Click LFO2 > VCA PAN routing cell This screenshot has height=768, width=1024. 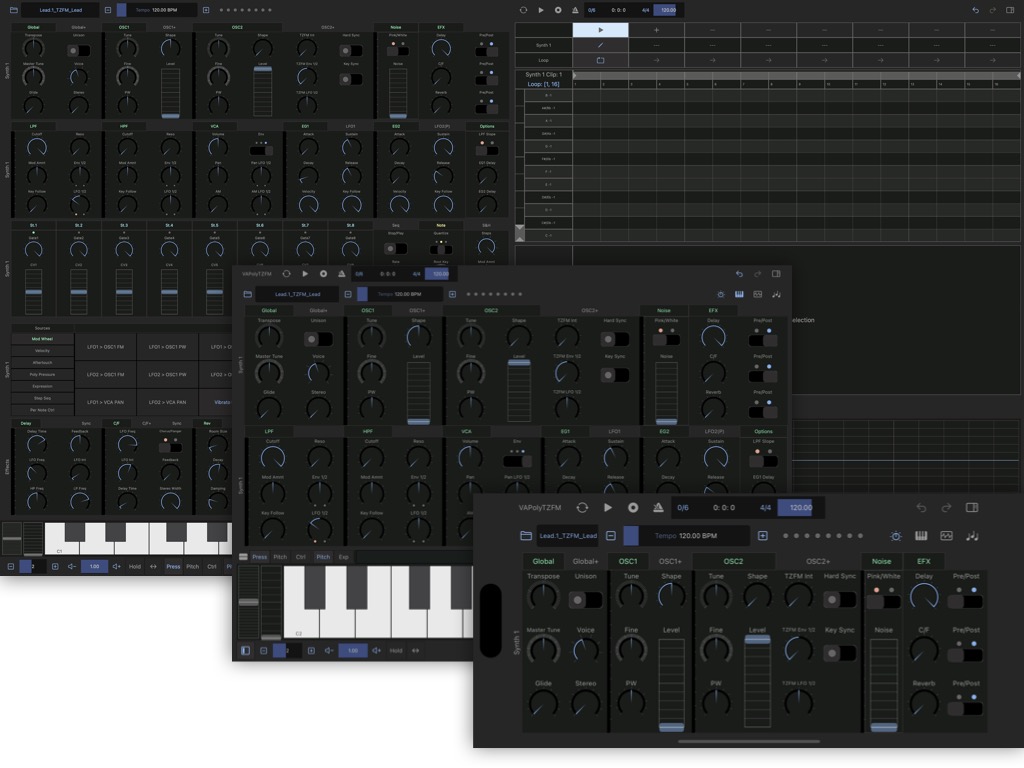[x=167, y=402]
